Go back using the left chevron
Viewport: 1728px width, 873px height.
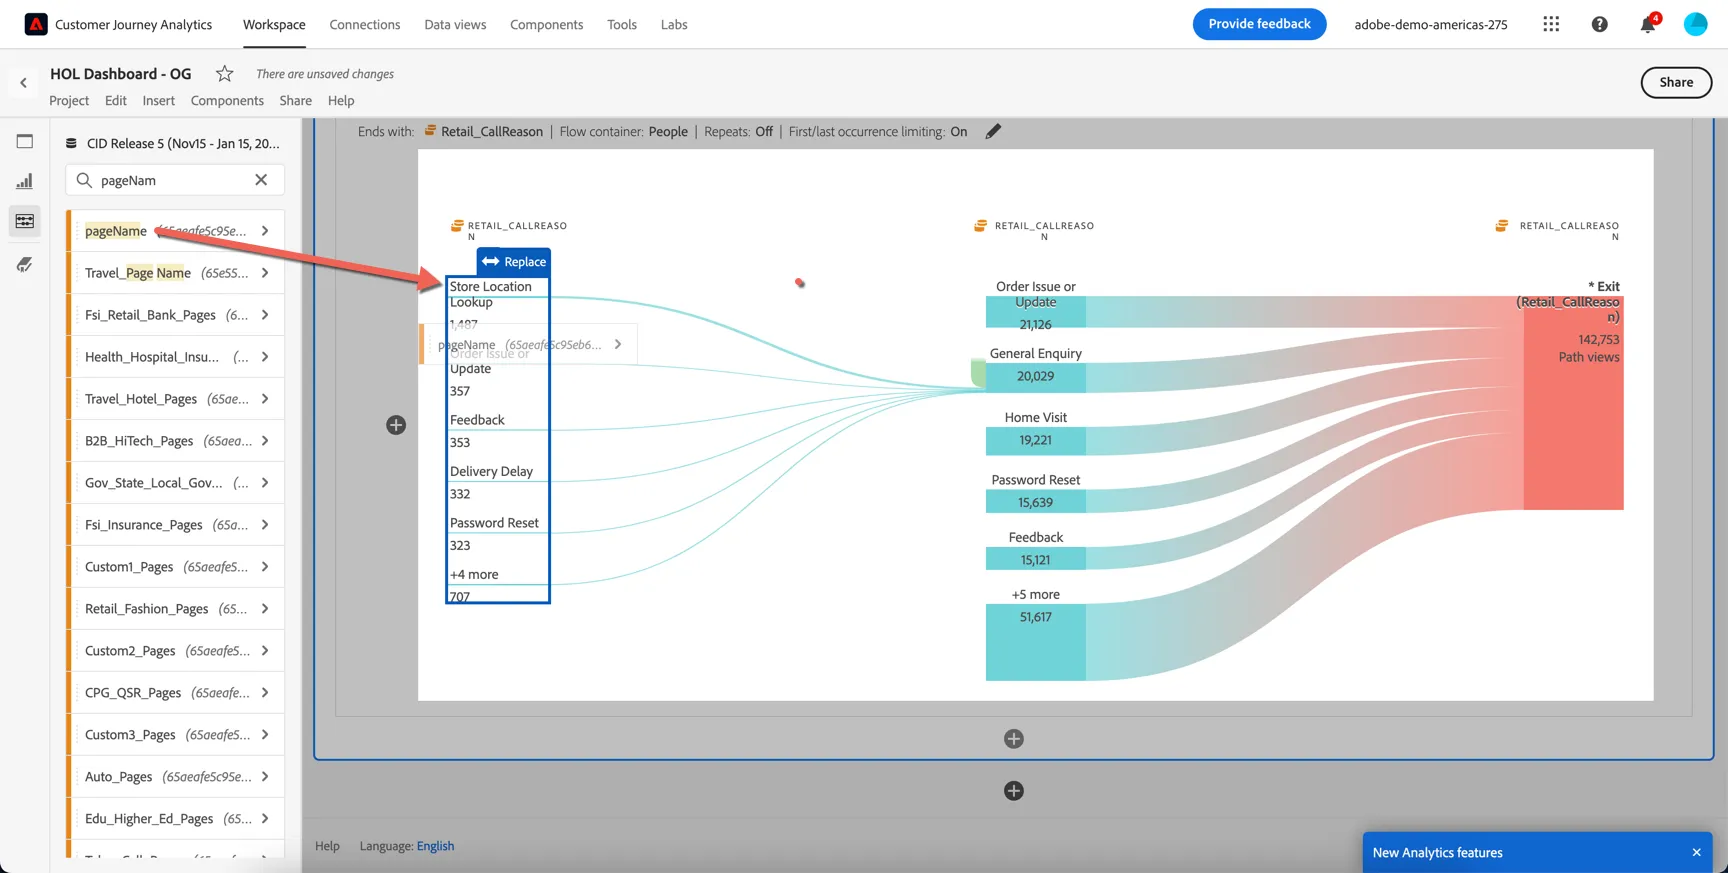(x=23, y=83)
